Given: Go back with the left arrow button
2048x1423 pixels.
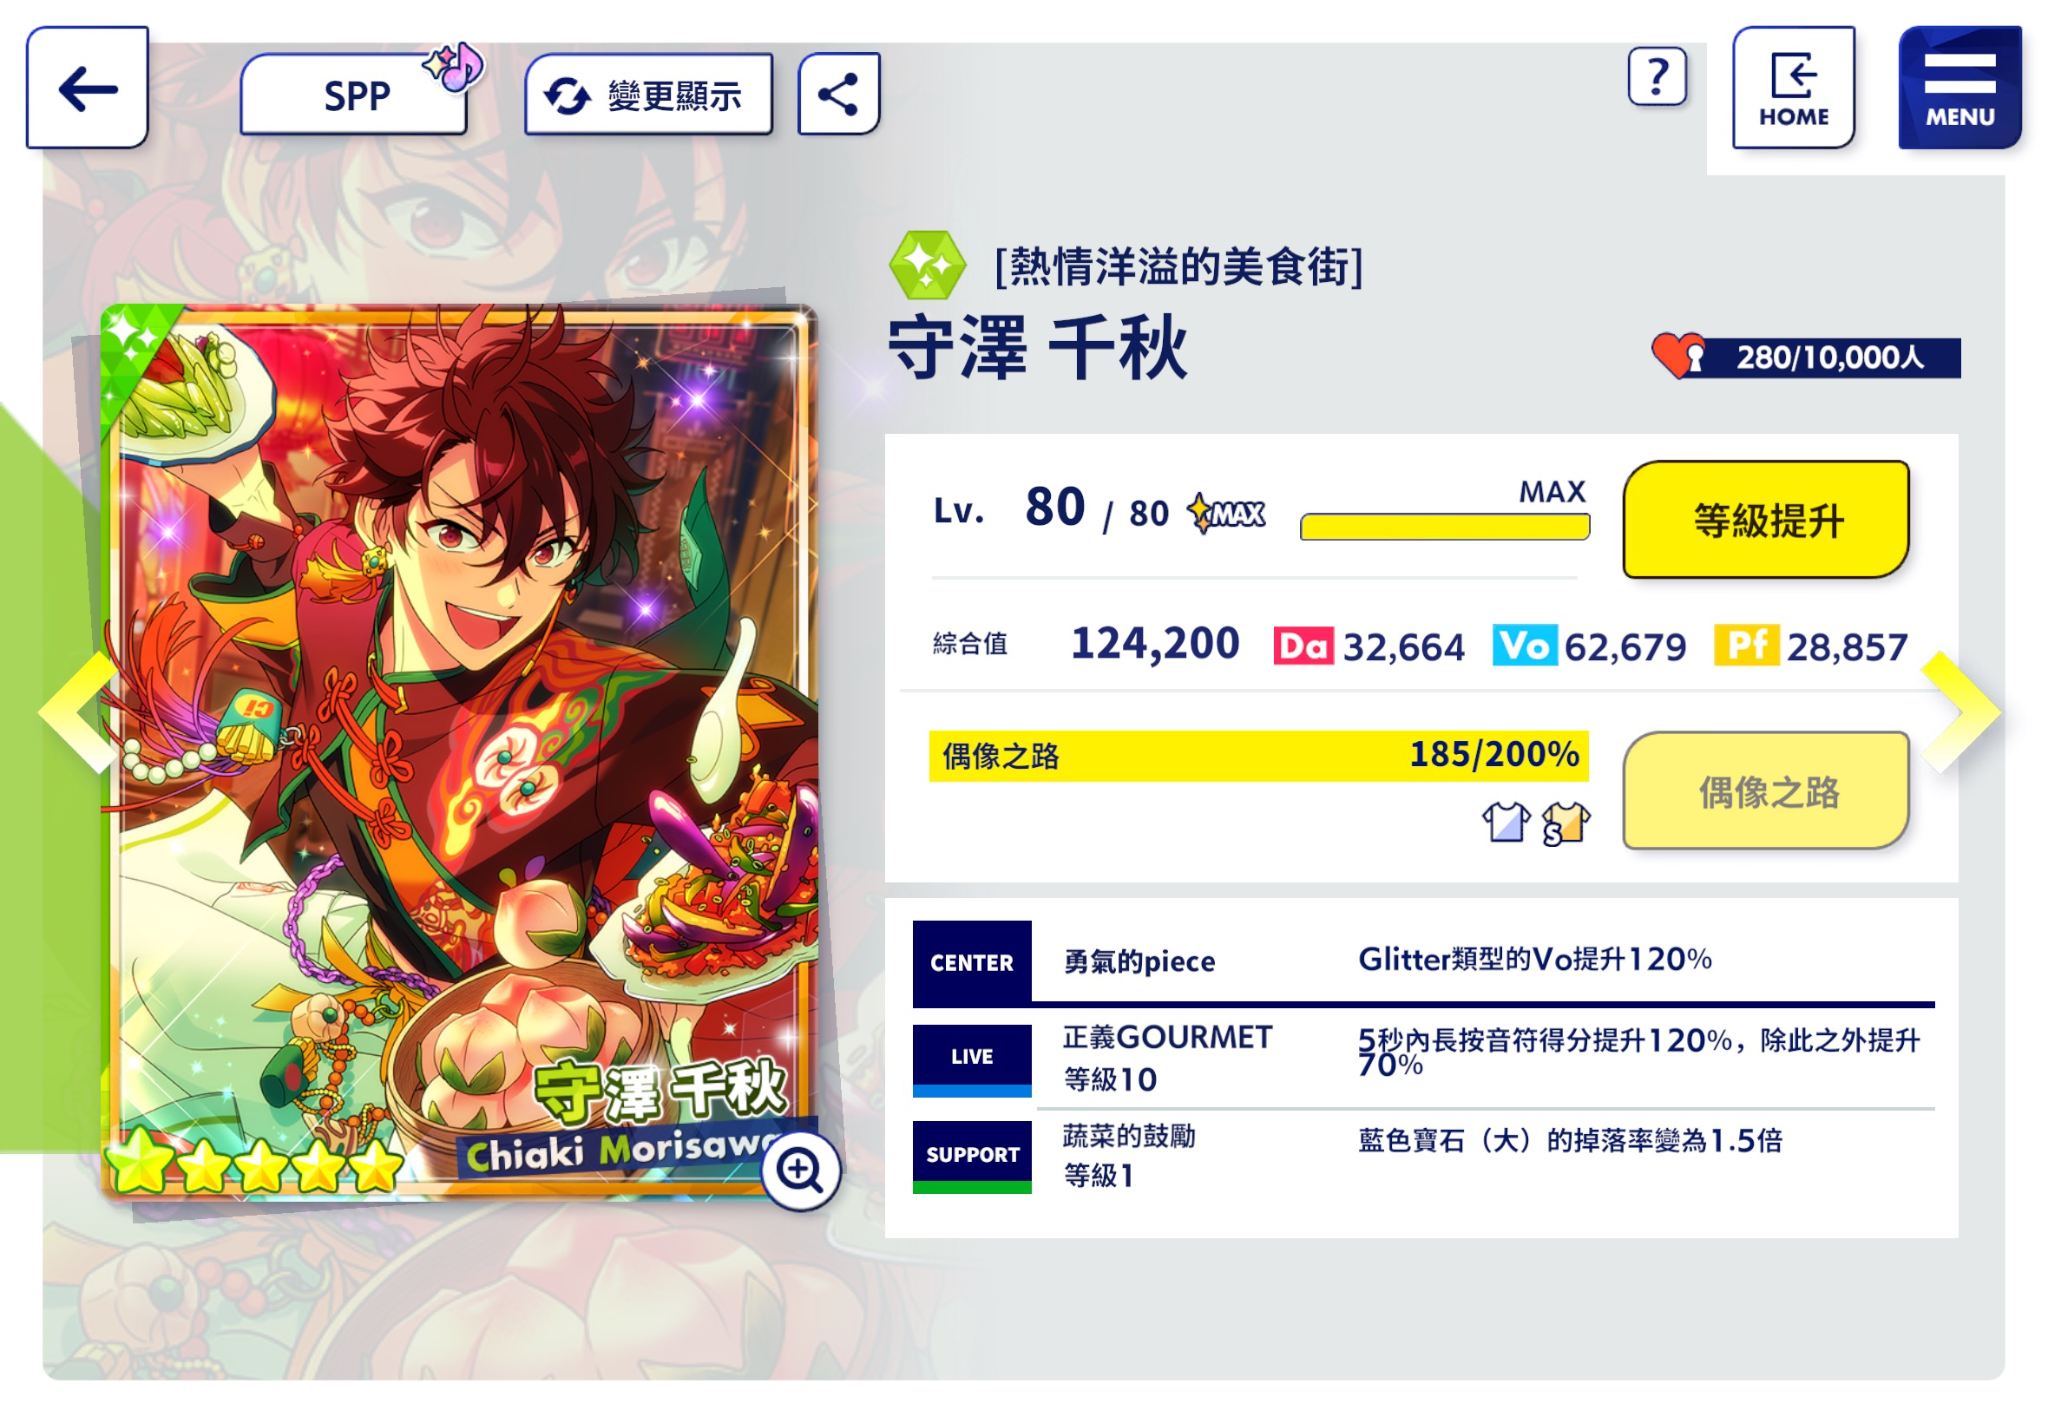Looking at the screenshot, I should (x=88, y=88).
